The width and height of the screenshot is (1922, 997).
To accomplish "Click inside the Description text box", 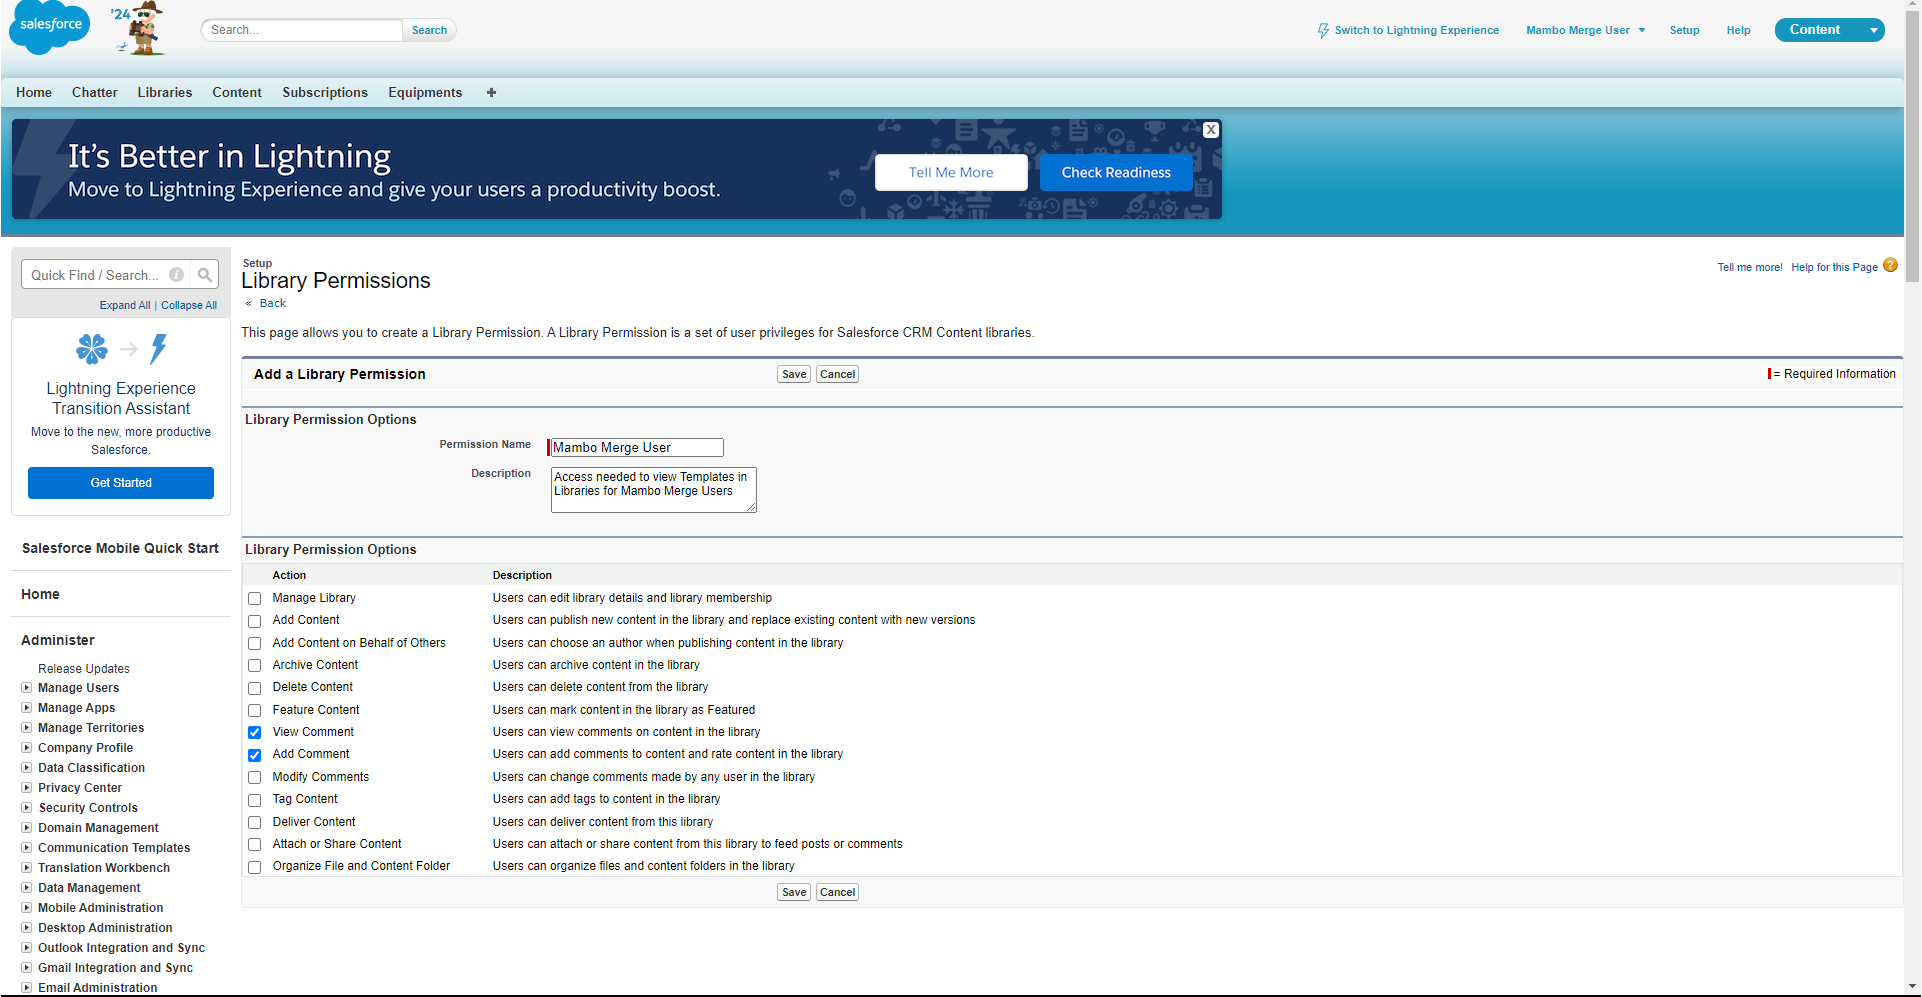I will (x=653, y=489).
